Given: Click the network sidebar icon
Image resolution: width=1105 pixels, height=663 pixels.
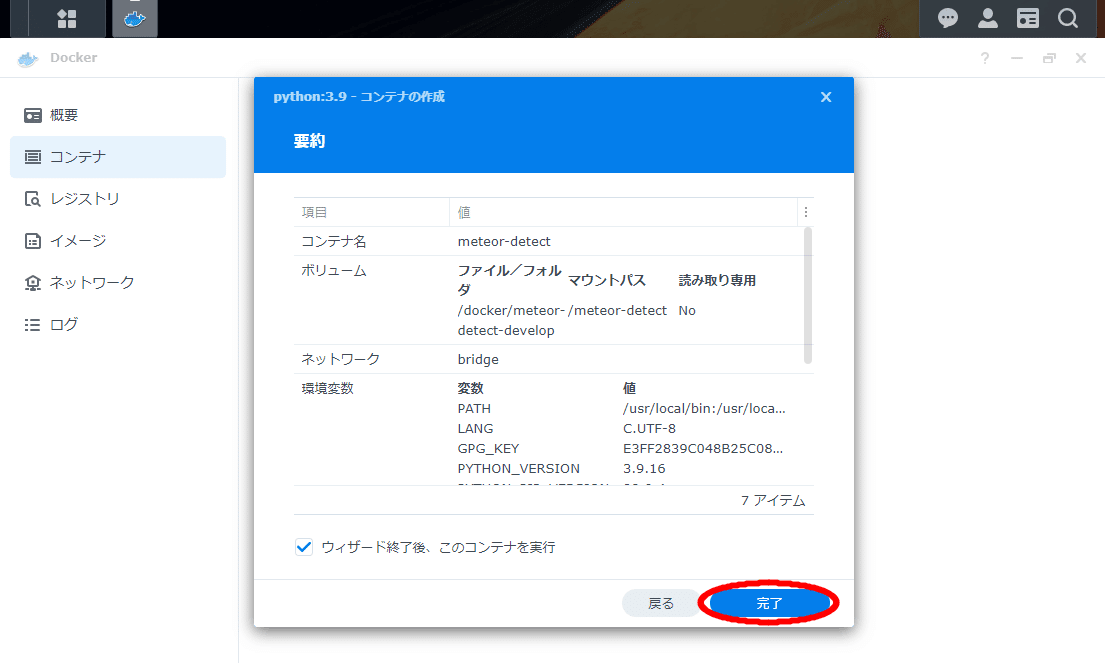Looking at the screenshot, I should pos(32,283).
